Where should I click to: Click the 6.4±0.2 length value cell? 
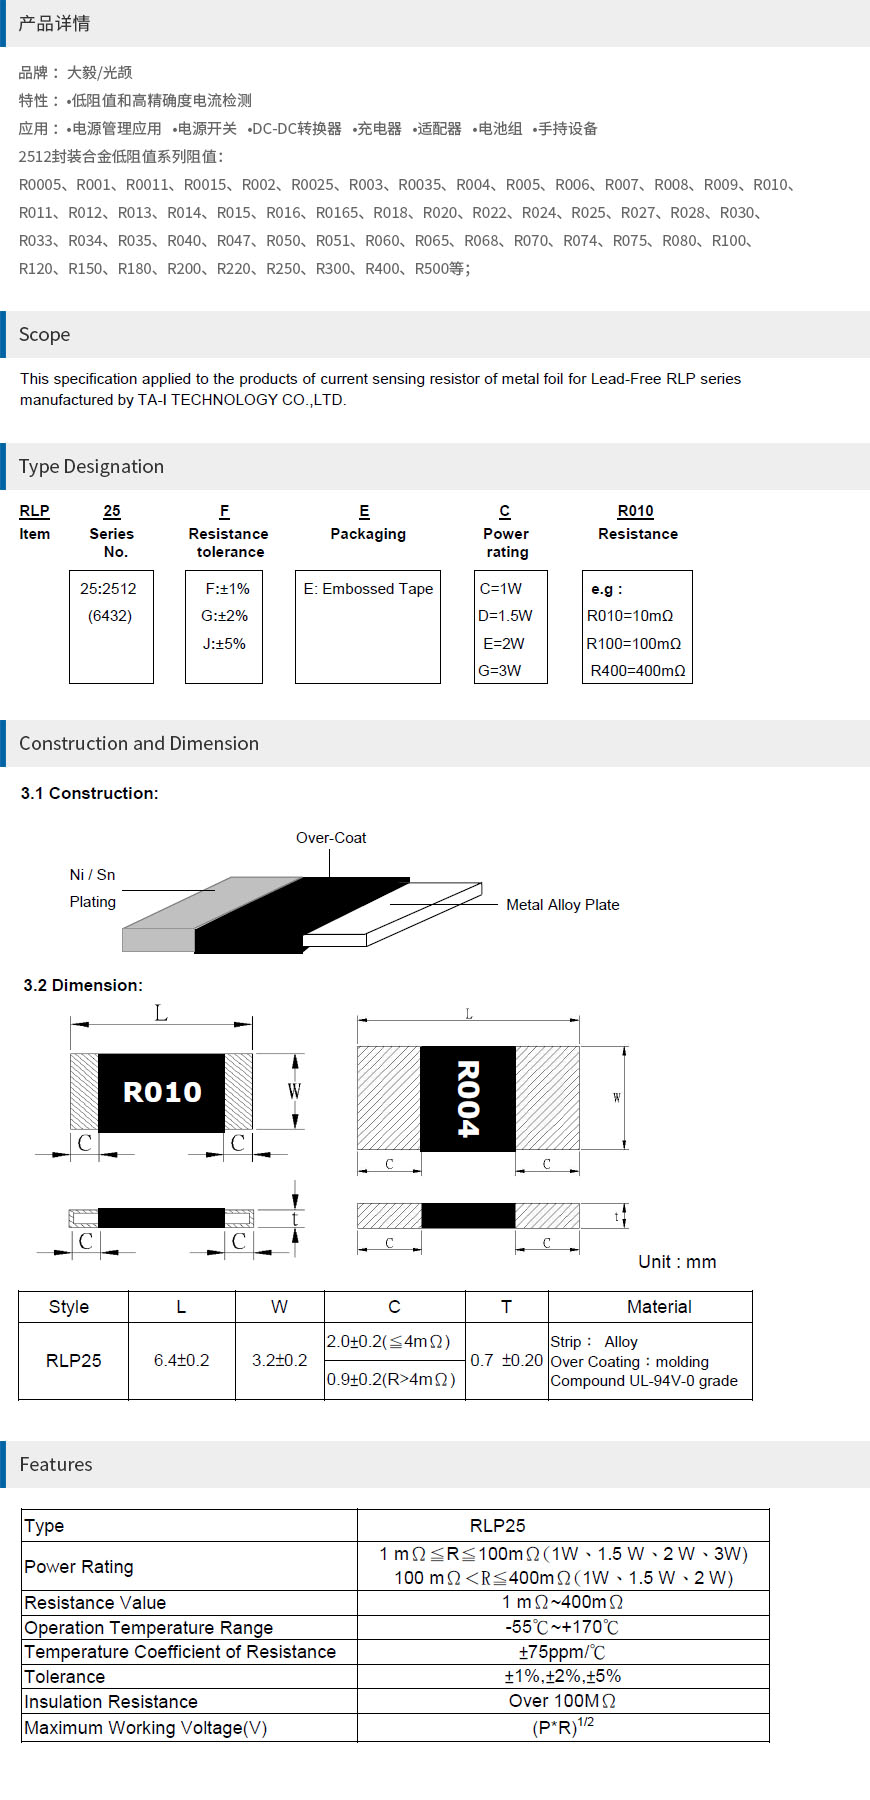(x=182, y=1361)
